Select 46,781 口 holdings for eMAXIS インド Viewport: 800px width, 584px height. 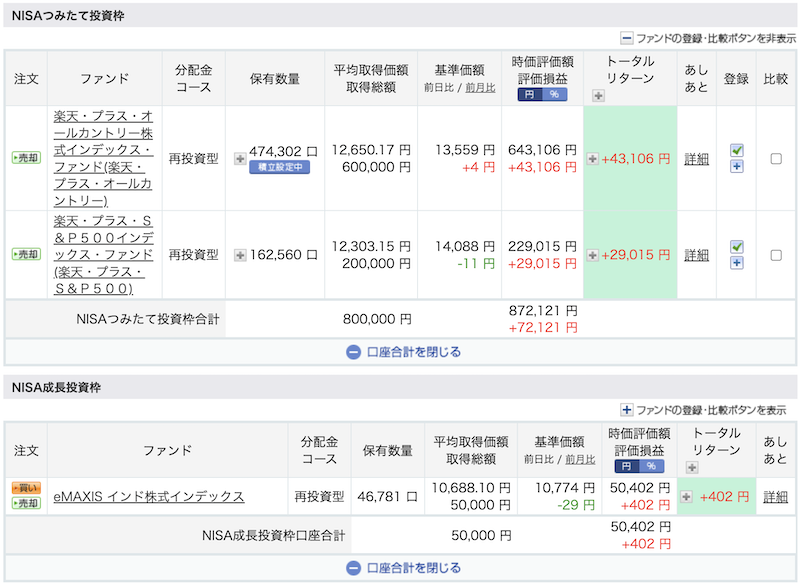[x=388, y=497]
